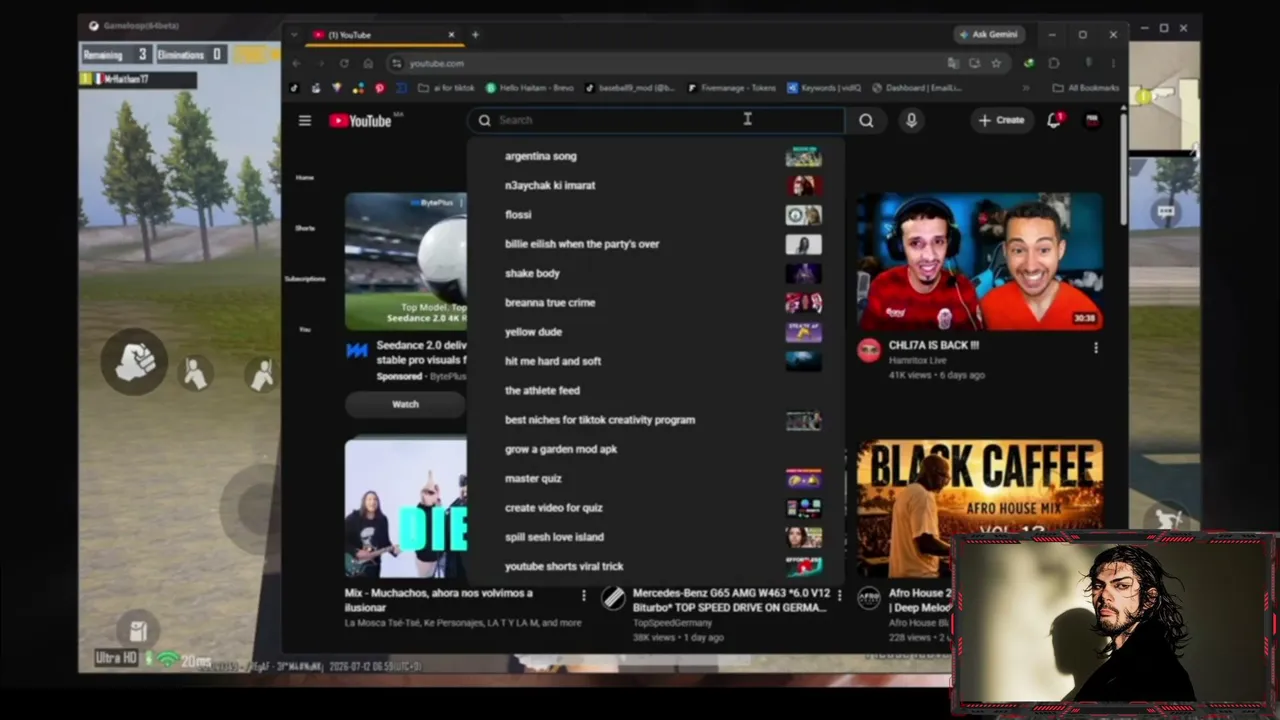The height and width of the screenshot is (720, 1280).
Task: Click in the YouTube search field
Action: click(x=656, y=121)
